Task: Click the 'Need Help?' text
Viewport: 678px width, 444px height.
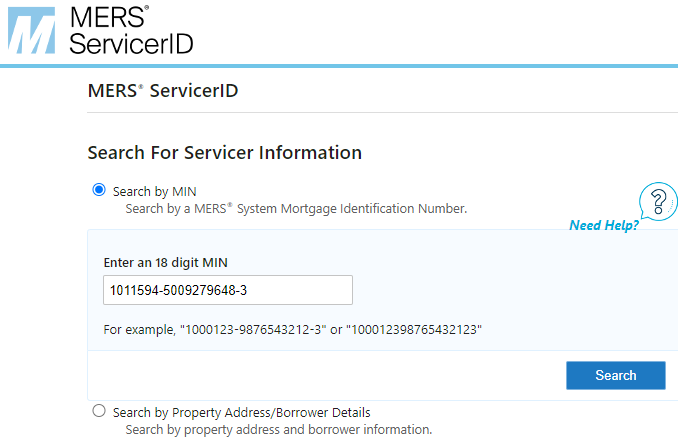Action: point(604,225)
